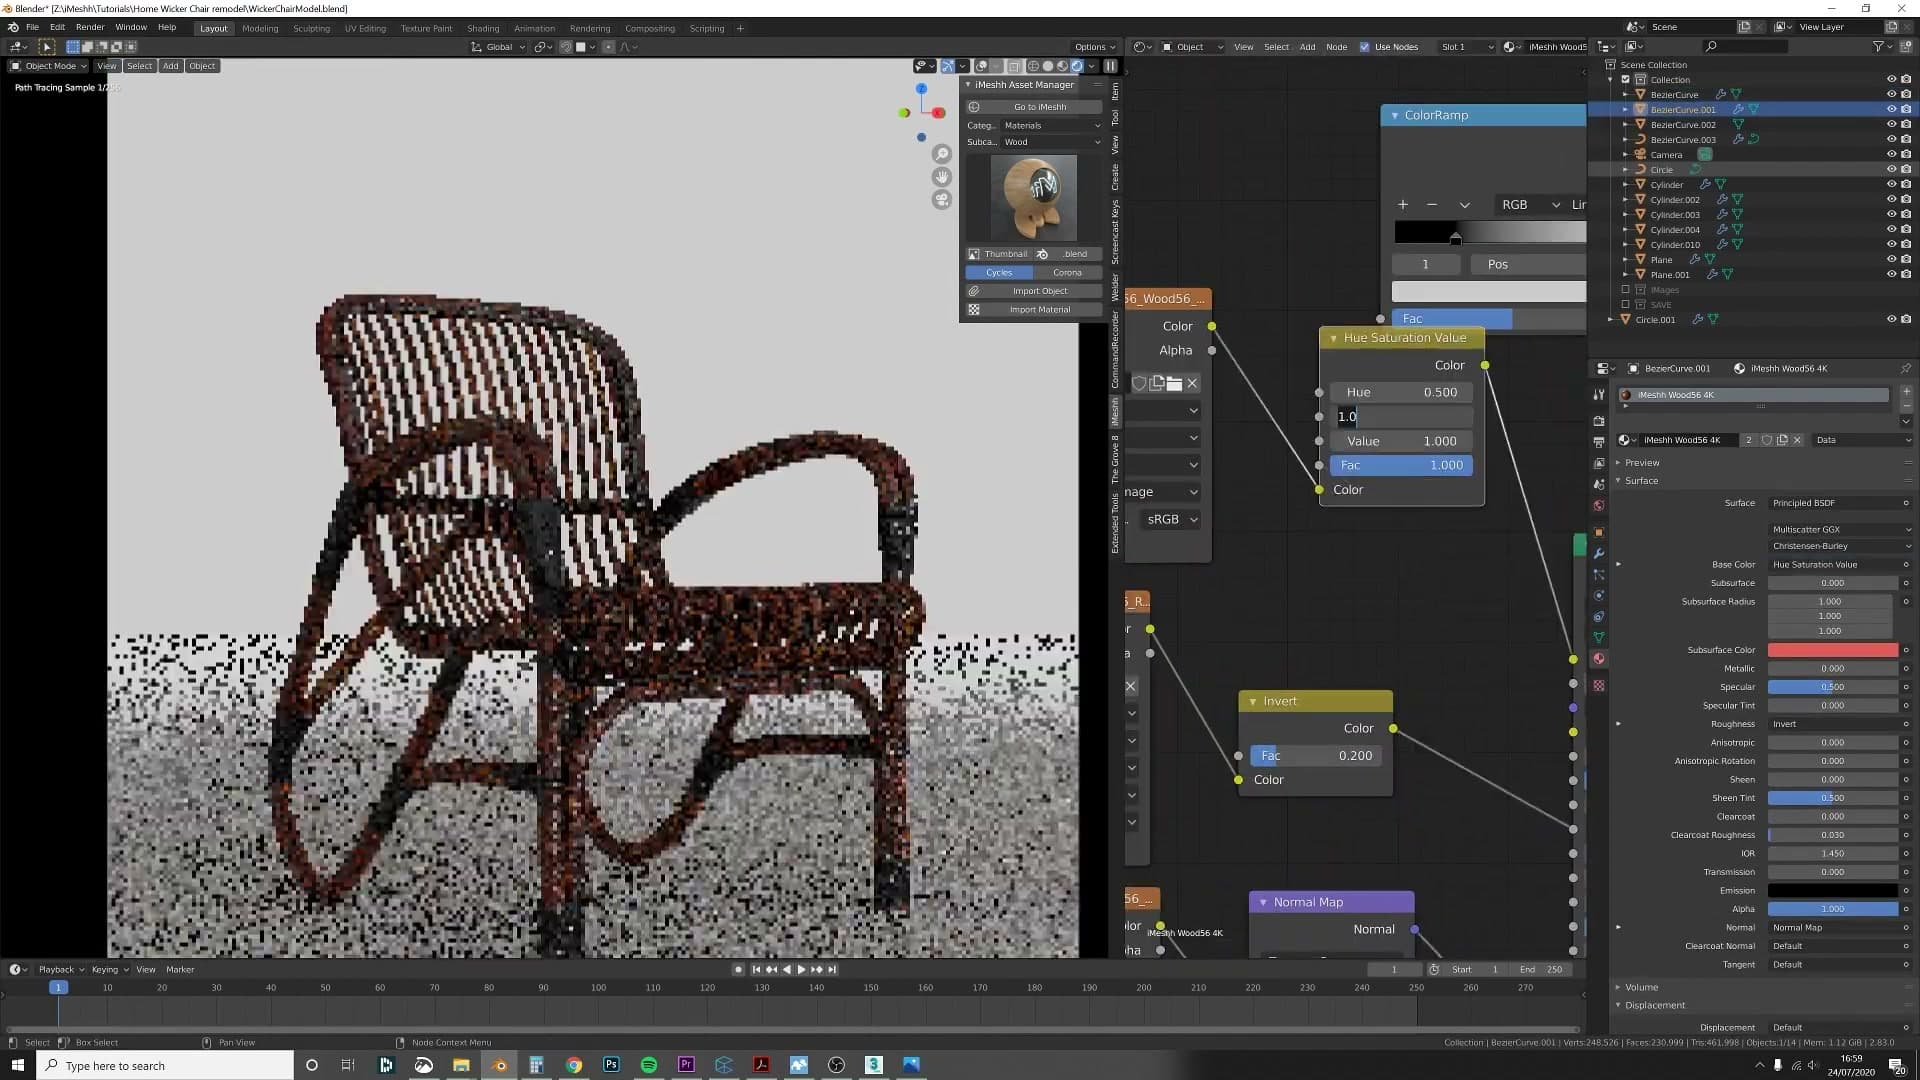Open the Output properties tab icon
Screen dimensions: 1920x1080
(1598, 442)
